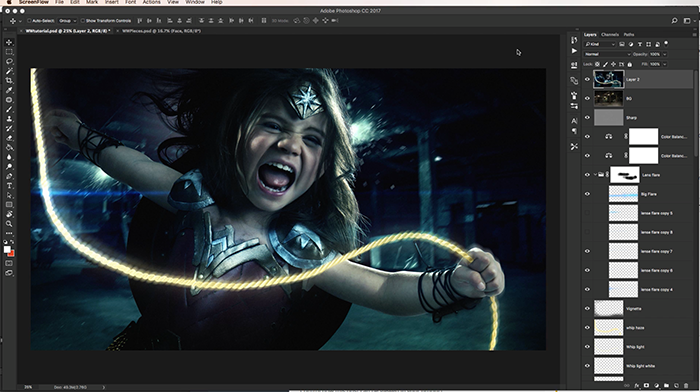
Task: Hide the Sharp layer
Action: 588,118
